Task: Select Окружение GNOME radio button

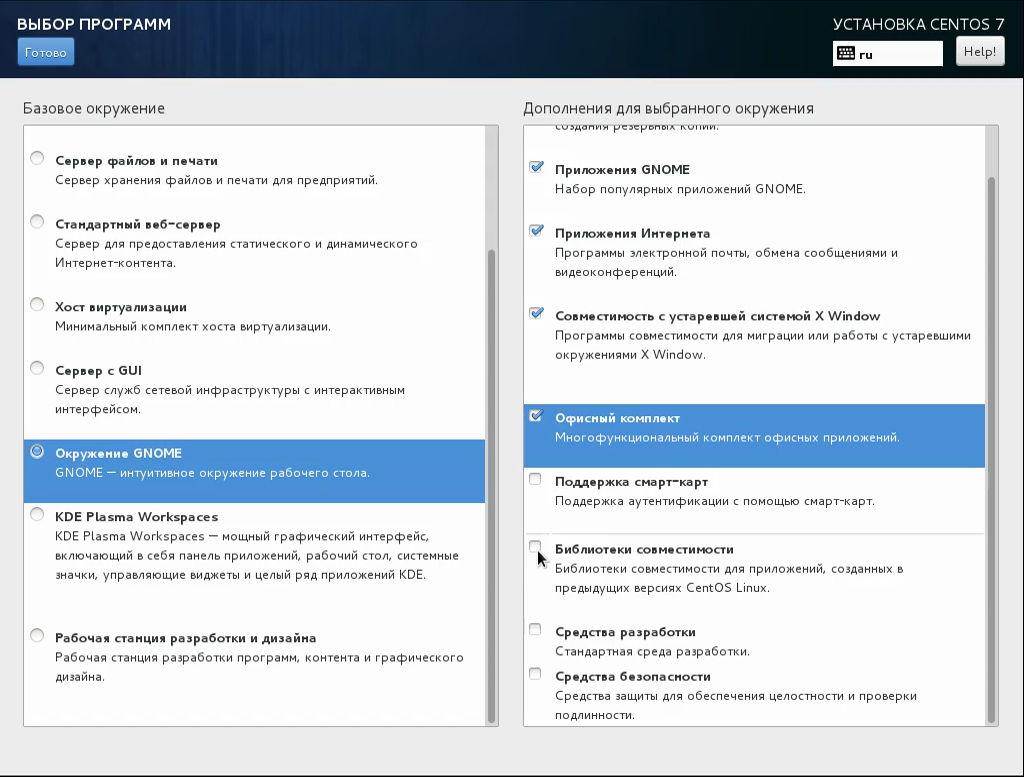Action: click(37, 451)
